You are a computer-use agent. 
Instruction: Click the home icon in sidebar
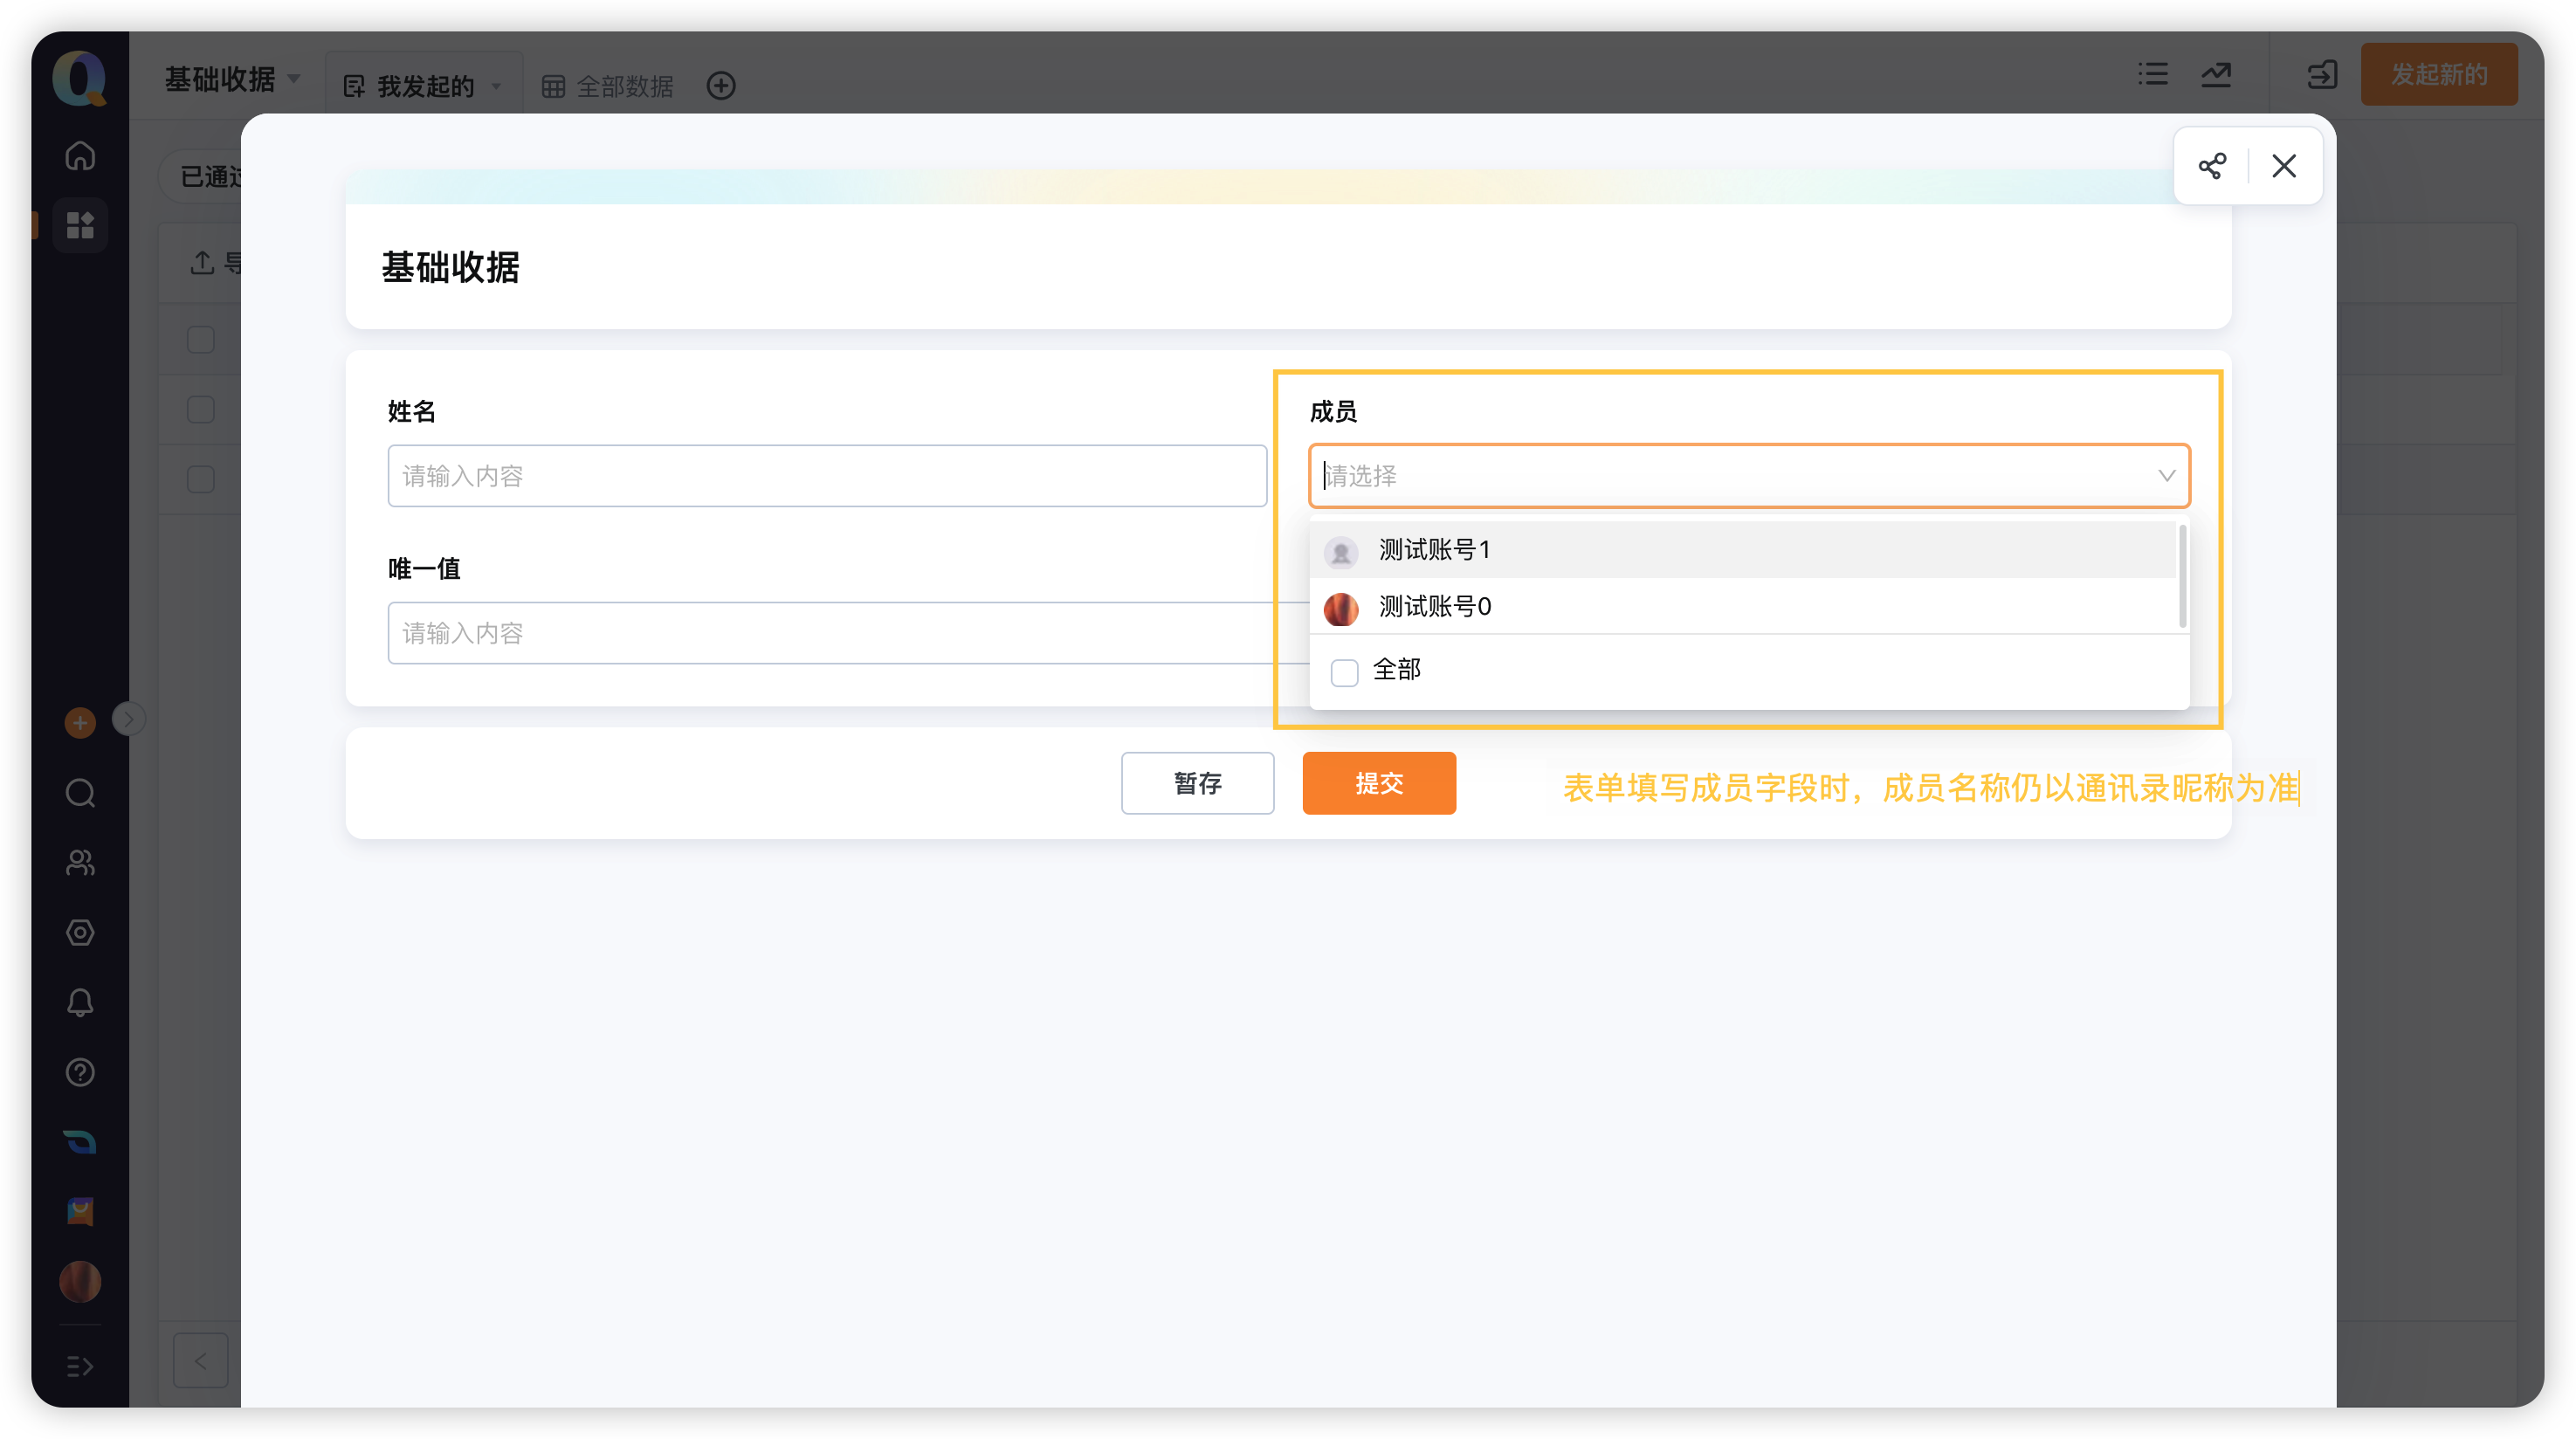point(80,156)
